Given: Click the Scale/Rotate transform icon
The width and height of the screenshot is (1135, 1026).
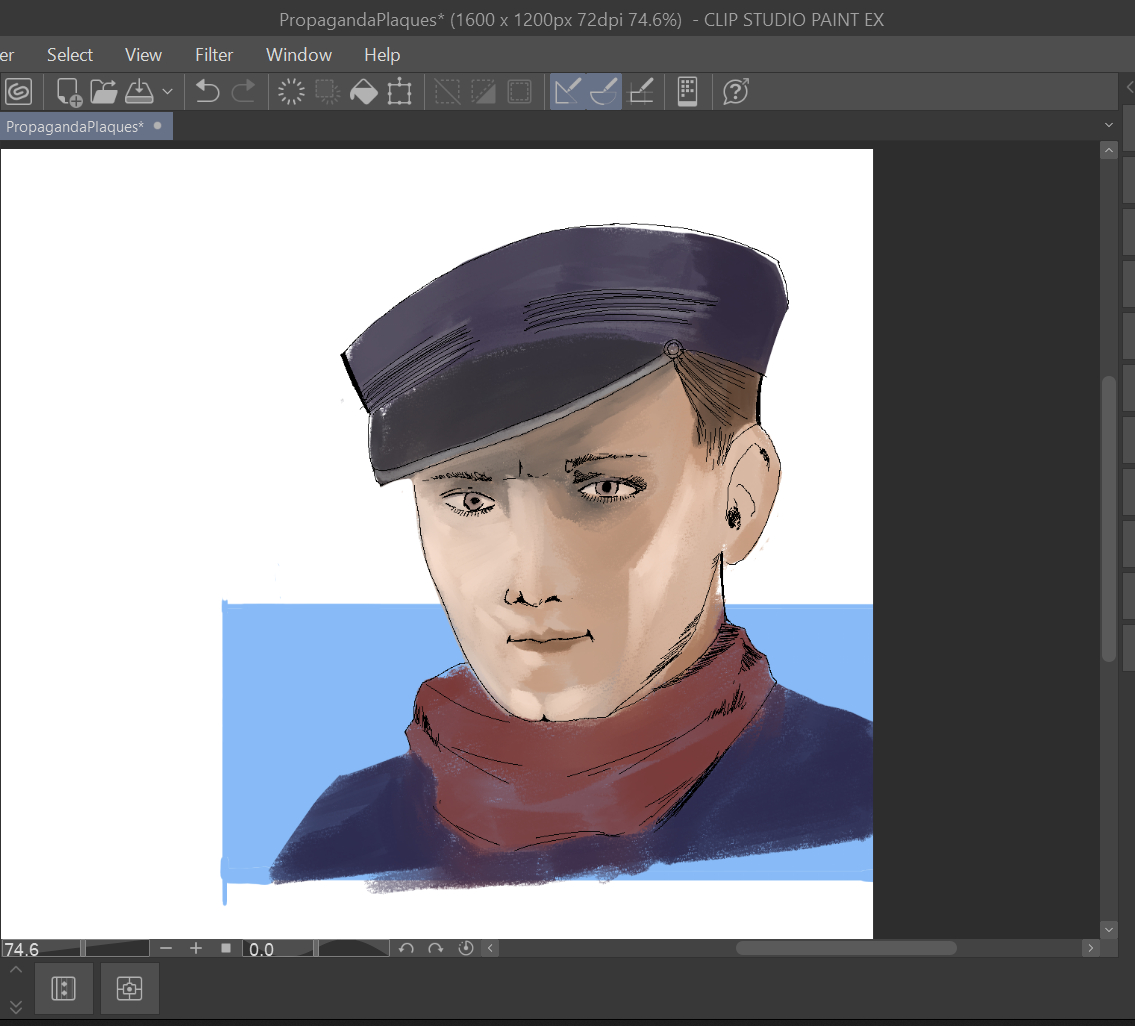Looking at the screenshot, I should 399,92.
